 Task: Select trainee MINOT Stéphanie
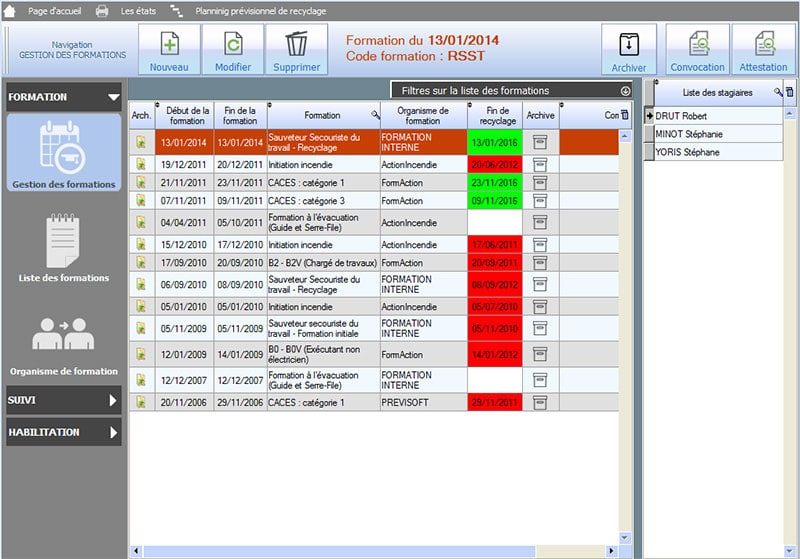[718, 134]
